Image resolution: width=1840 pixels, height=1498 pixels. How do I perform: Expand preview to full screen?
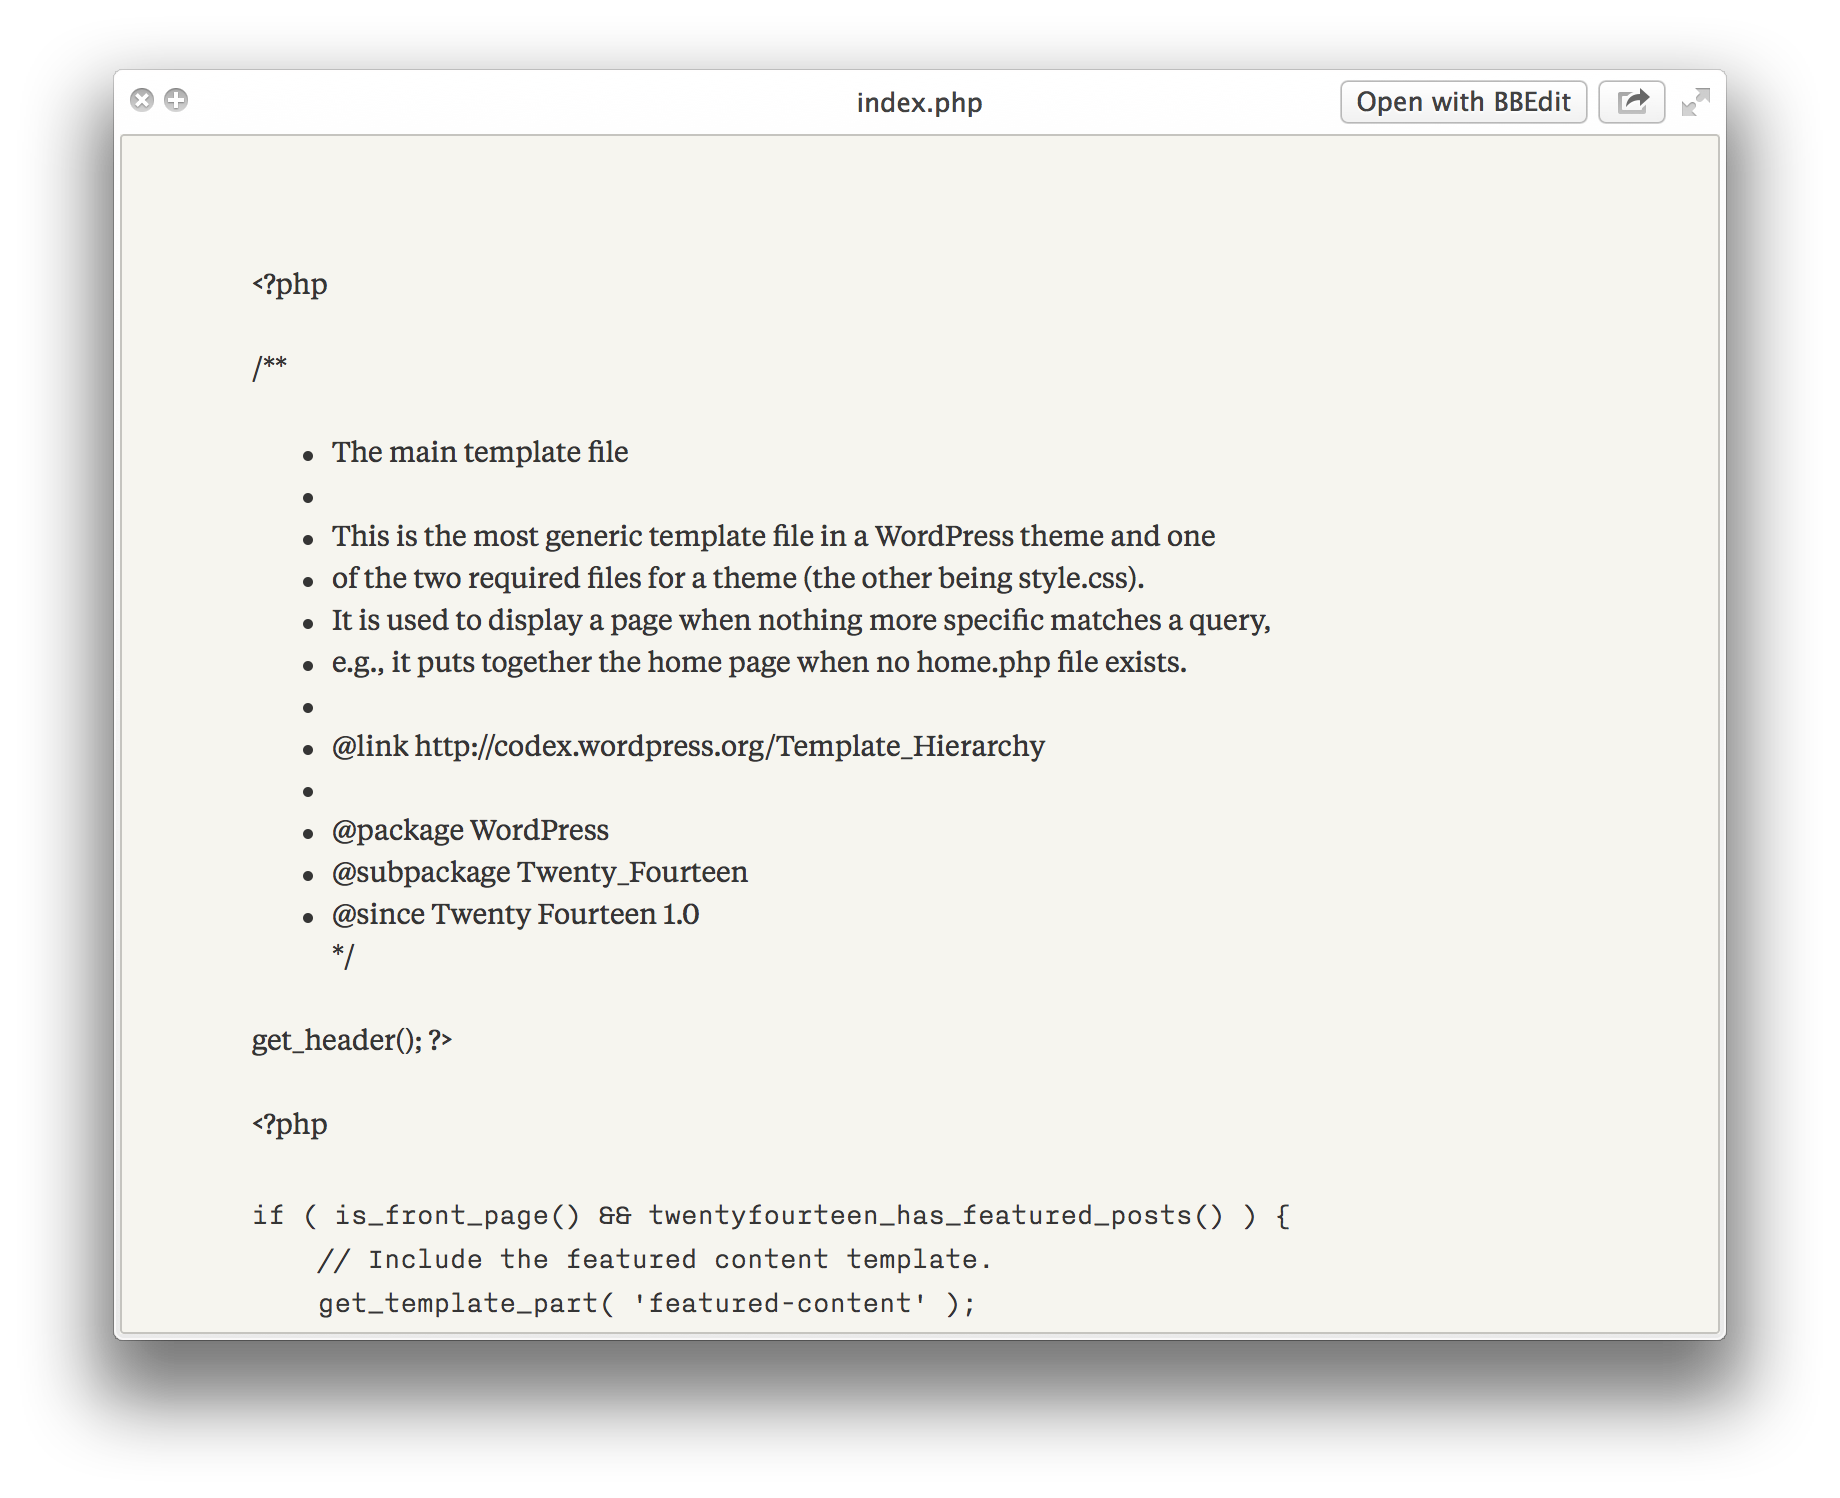pyautogui.click(x=1696, y=102)
